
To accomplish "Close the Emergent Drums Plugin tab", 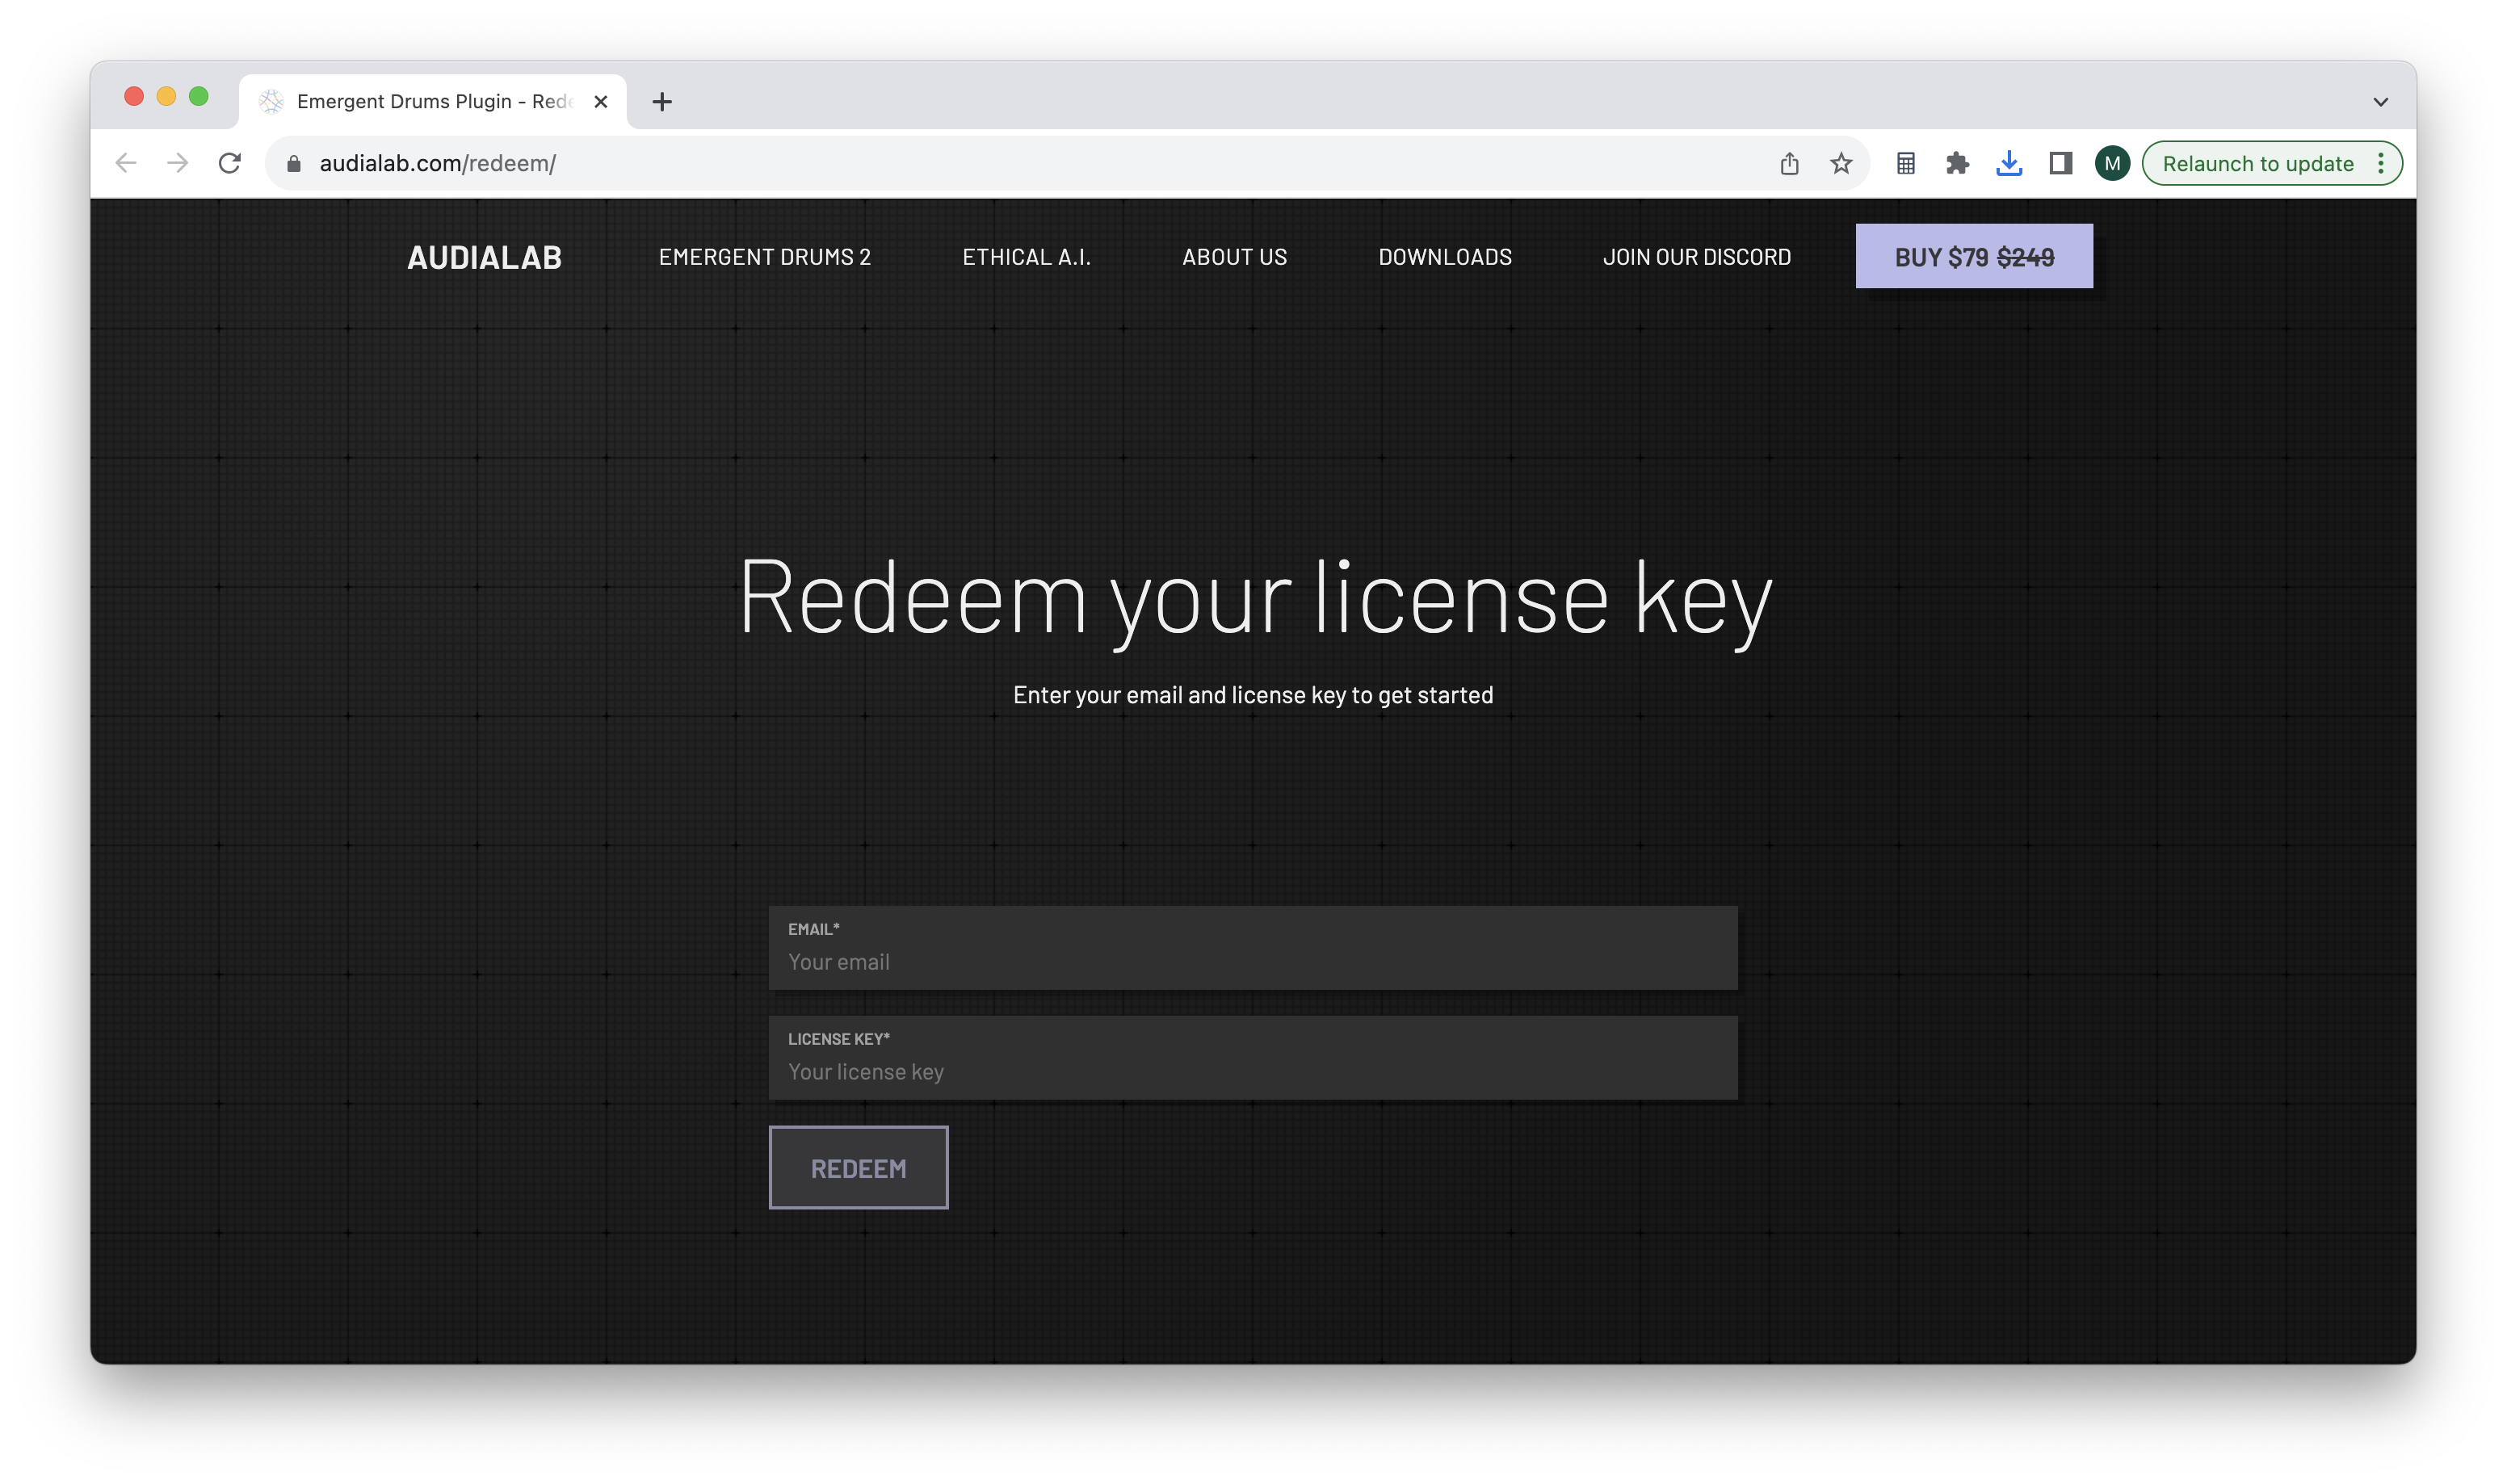I will 600,101.
